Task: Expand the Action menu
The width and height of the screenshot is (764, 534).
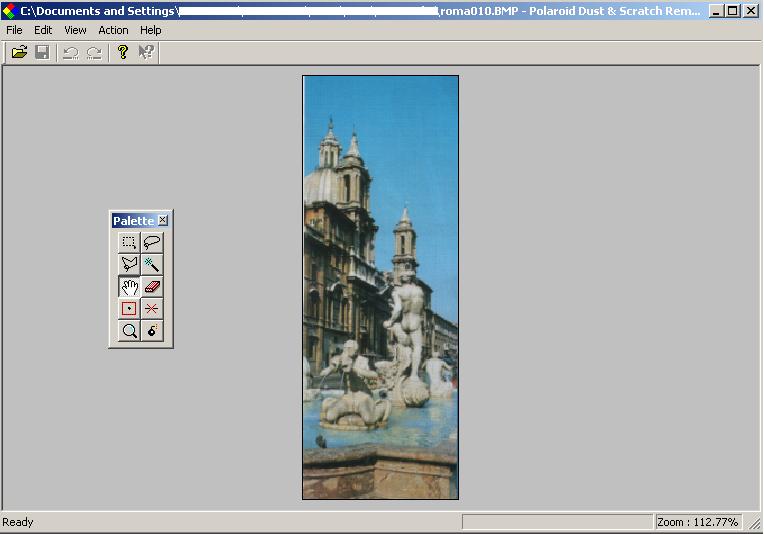Action: click(113, 30)
